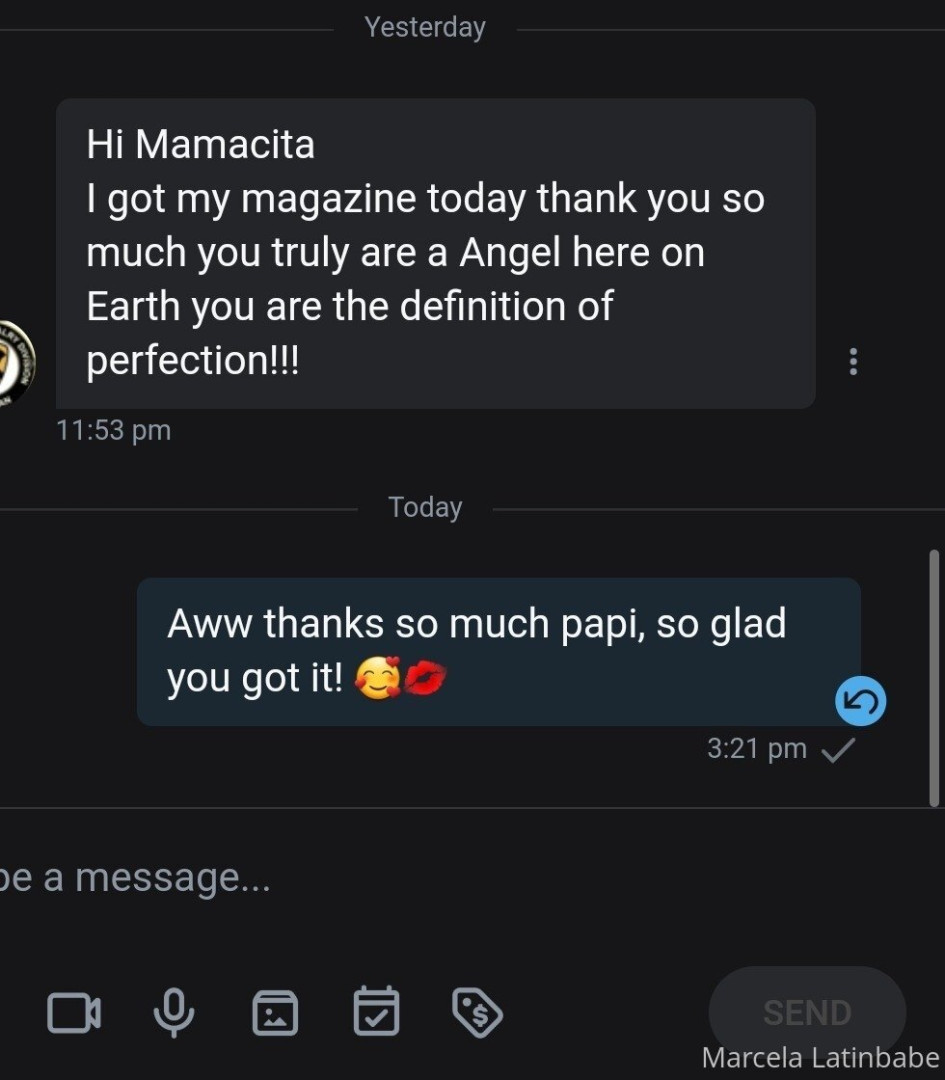Unsend message using the blue undo icon
Image resolution: width=945 pixels, height=1080 pixels.
coord(860,703)
